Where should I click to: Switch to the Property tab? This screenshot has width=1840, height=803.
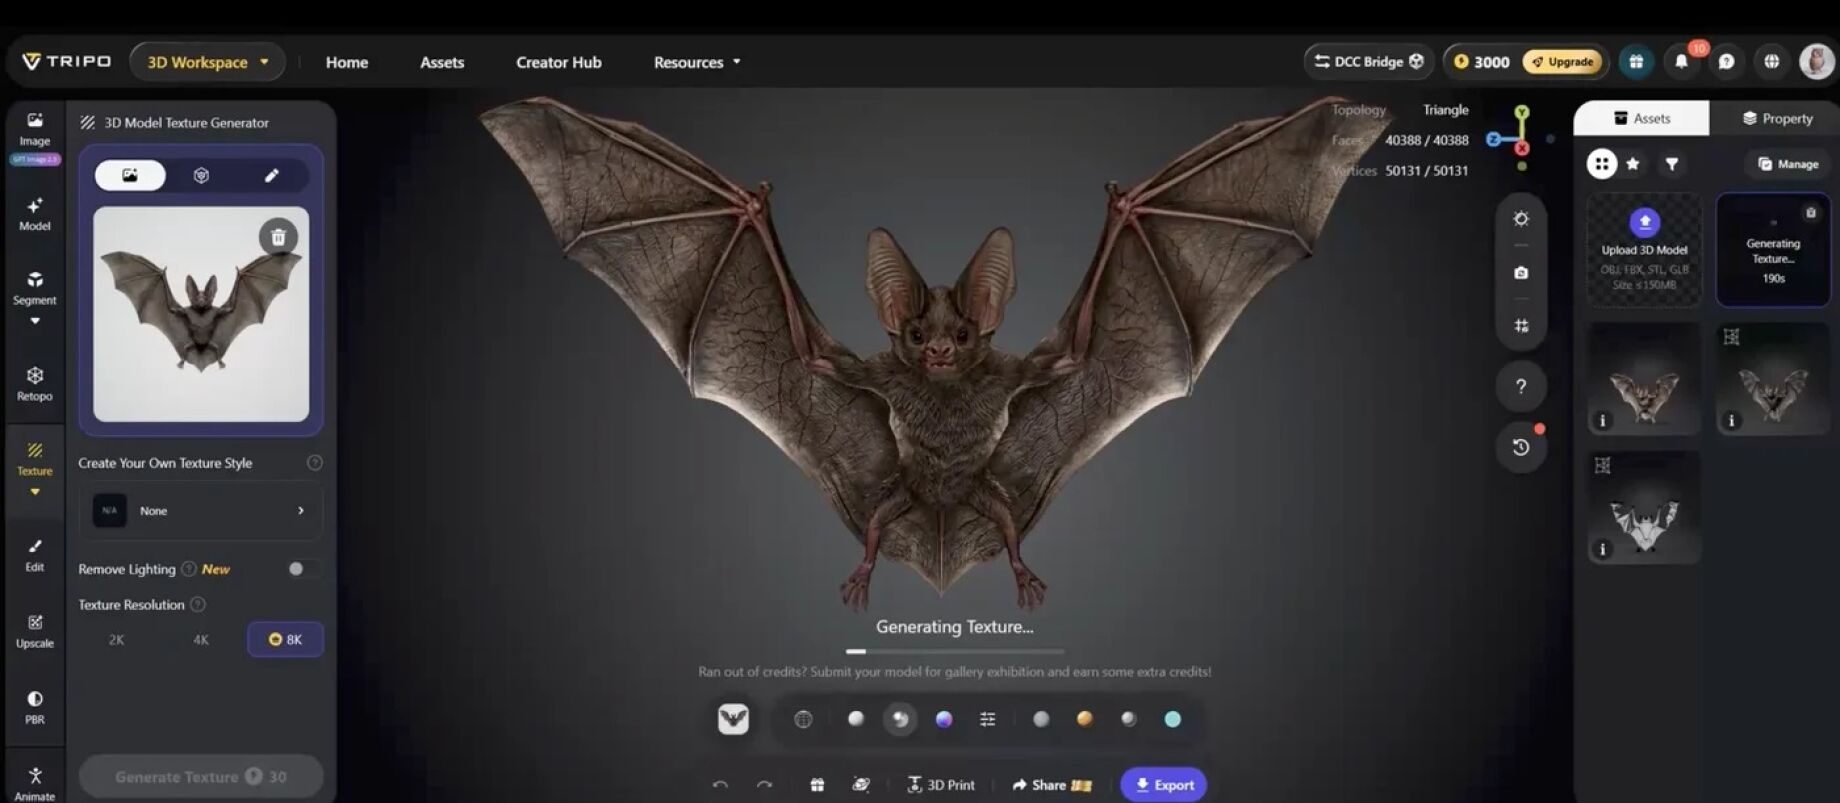click(1777, 118)
